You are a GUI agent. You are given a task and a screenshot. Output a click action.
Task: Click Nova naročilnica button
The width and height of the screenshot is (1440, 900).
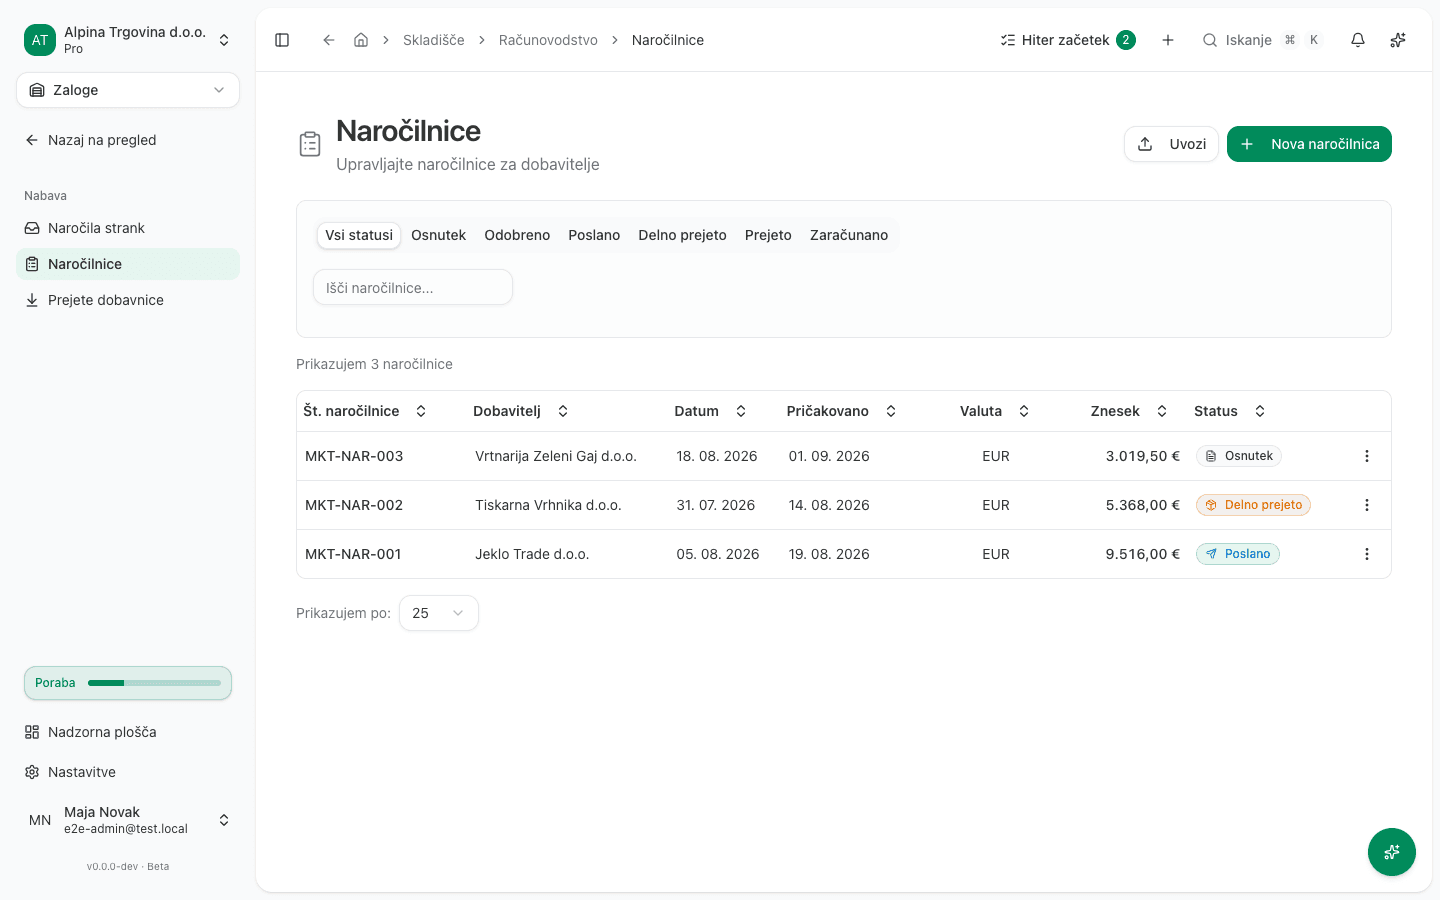(1309, 144)
